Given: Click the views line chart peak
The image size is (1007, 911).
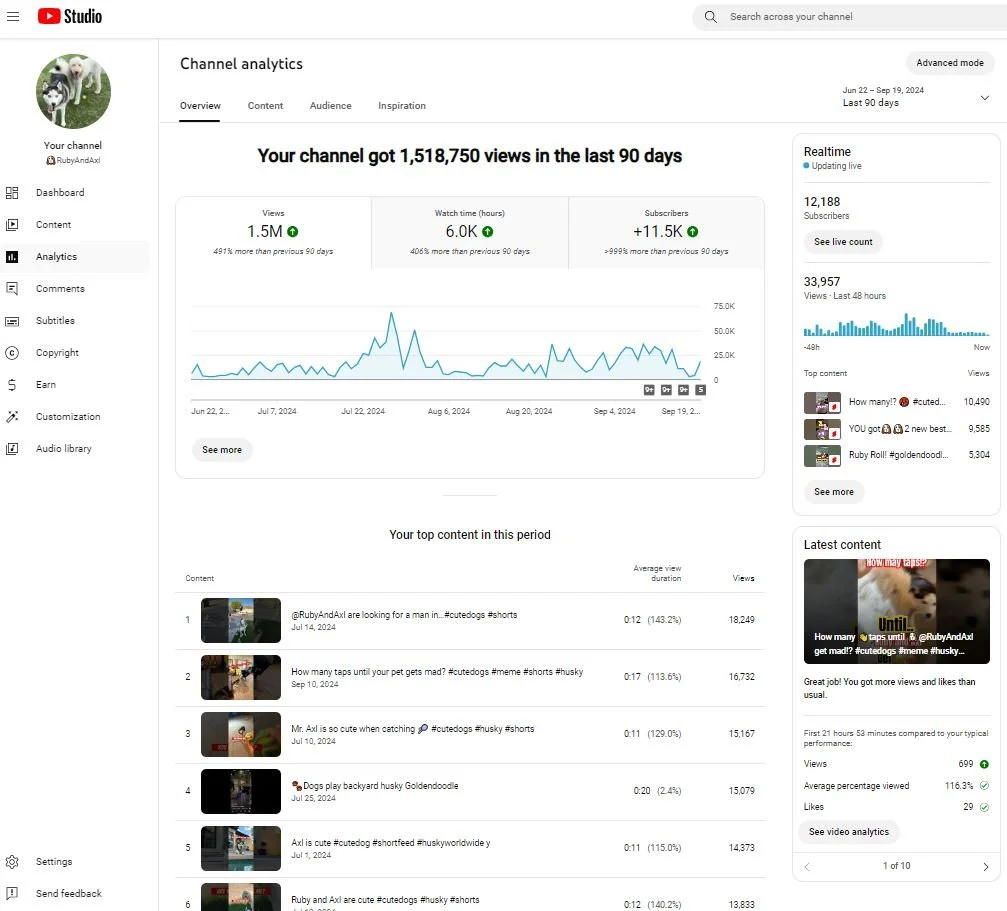Looking at the screenshot, I should (391, 314).
